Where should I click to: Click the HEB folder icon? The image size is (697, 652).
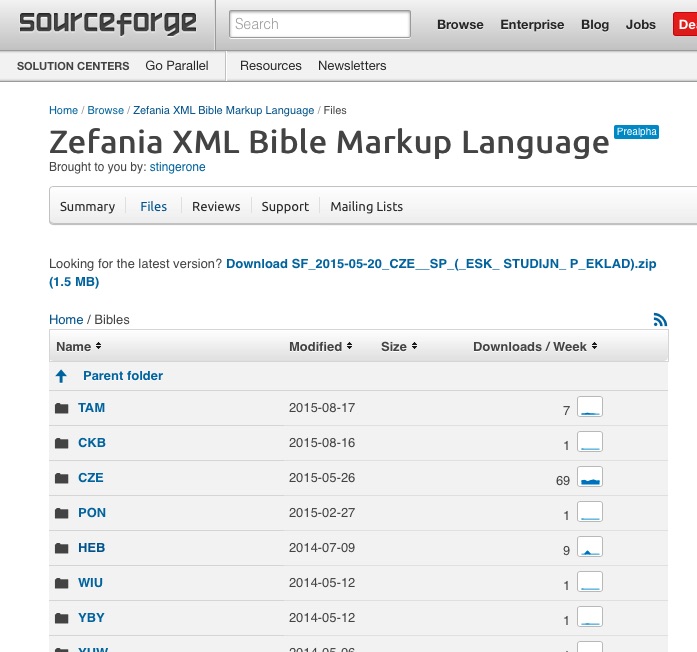(x=61, y=548)
